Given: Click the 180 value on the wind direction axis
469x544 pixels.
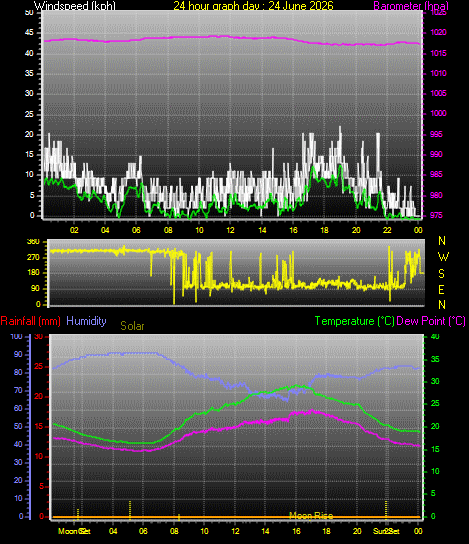Looking at the screenshot, I should coord(34,273).
